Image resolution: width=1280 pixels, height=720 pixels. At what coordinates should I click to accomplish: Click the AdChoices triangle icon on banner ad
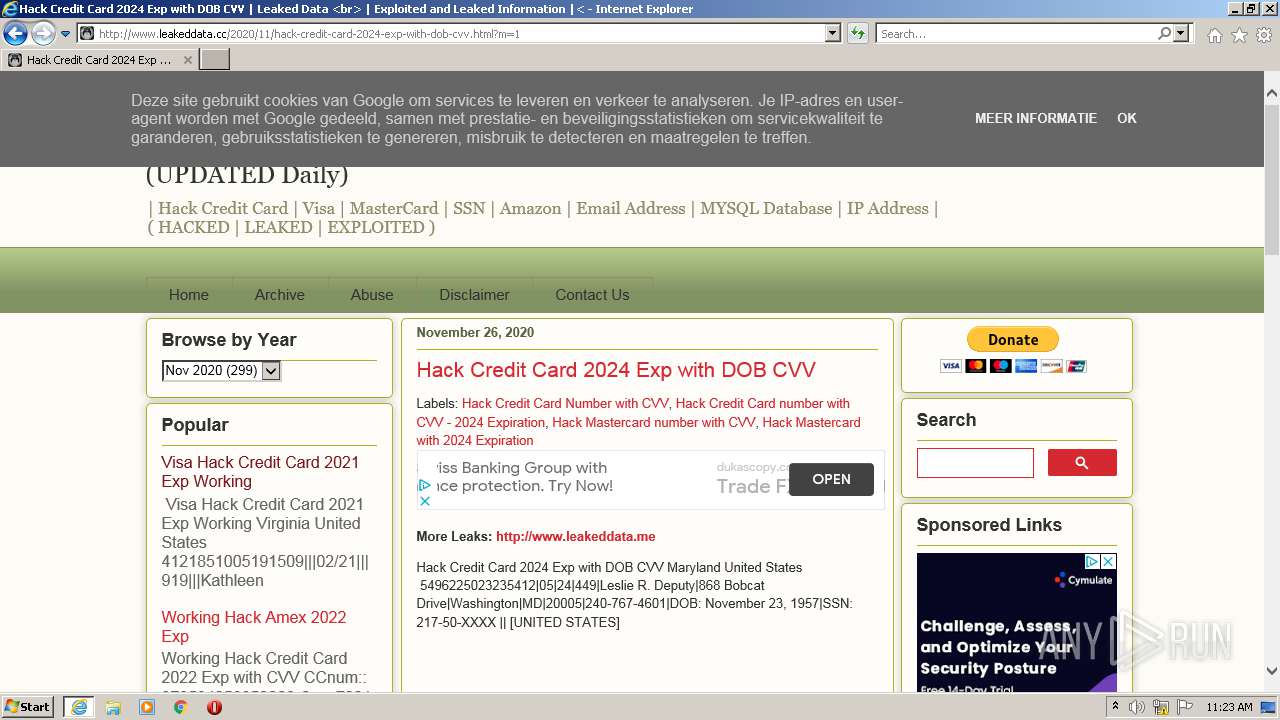point(425,485)
